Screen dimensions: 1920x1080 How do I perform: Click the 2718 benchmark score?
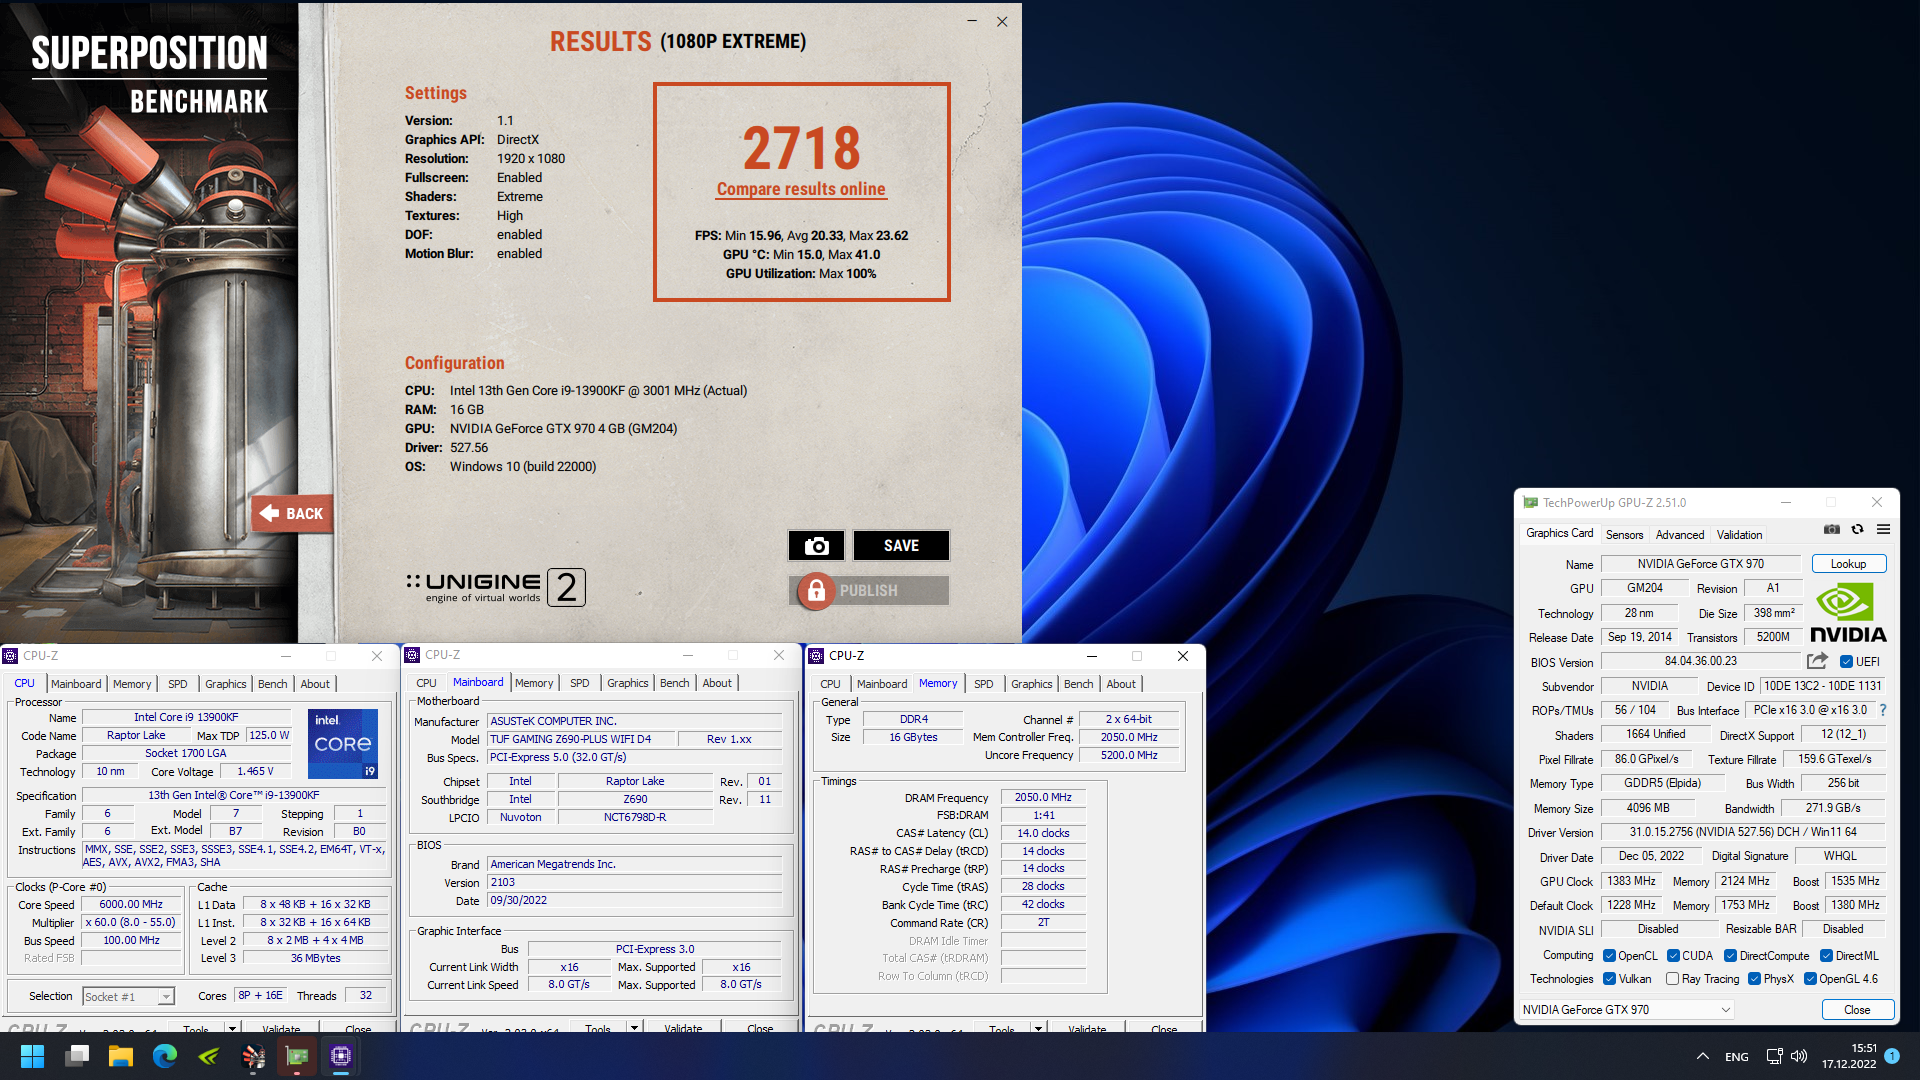(x=801, y=148)
